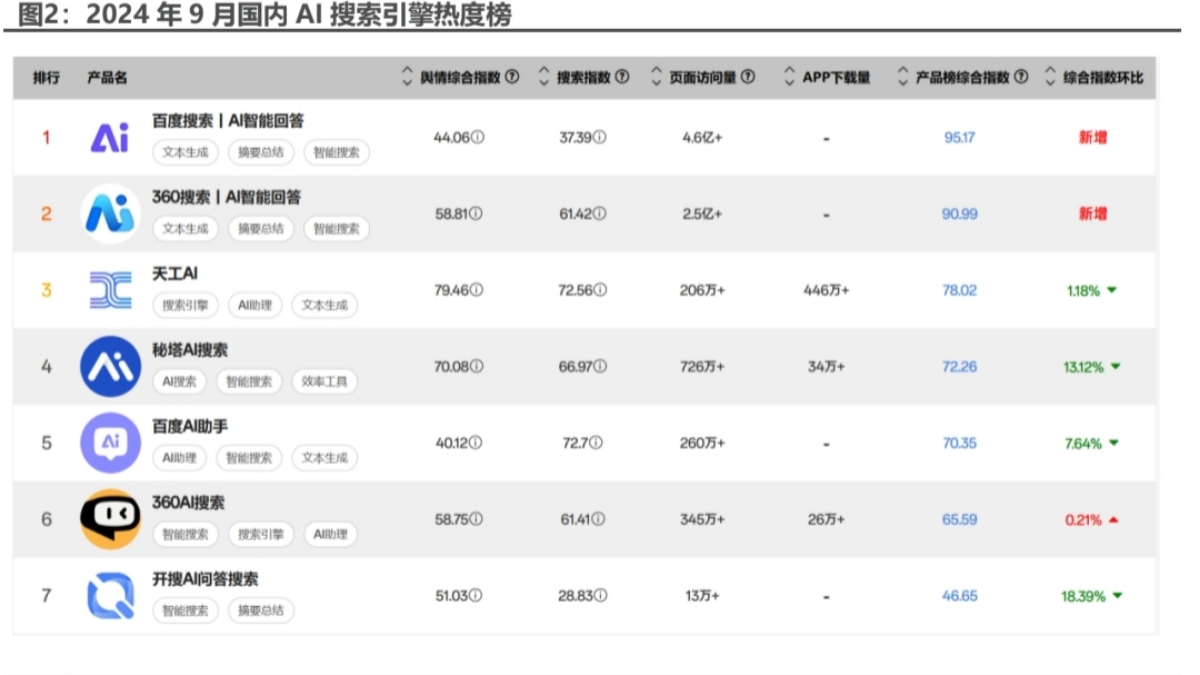Click help icon beside 产品榜综合指数 header
The image size is (1200, 675).
pos(1020,77)
